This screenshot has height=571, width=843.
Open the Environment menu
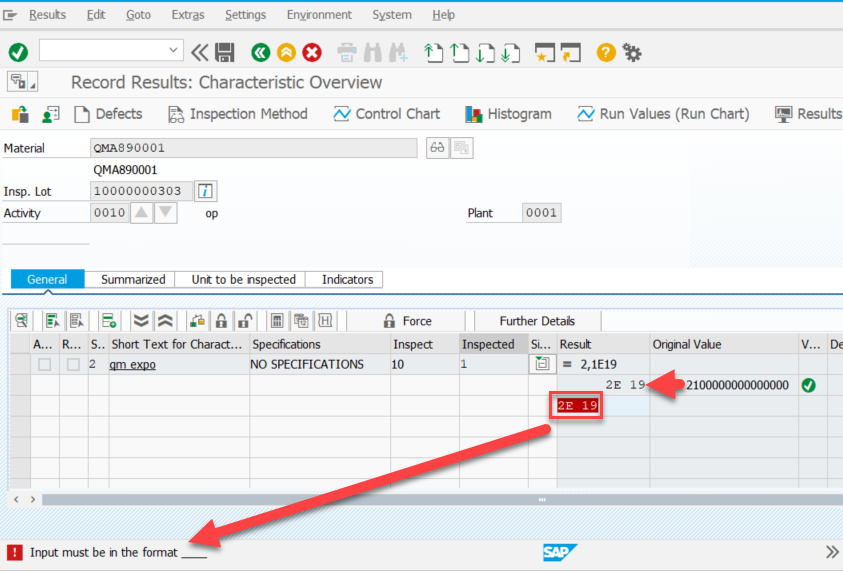319,15
